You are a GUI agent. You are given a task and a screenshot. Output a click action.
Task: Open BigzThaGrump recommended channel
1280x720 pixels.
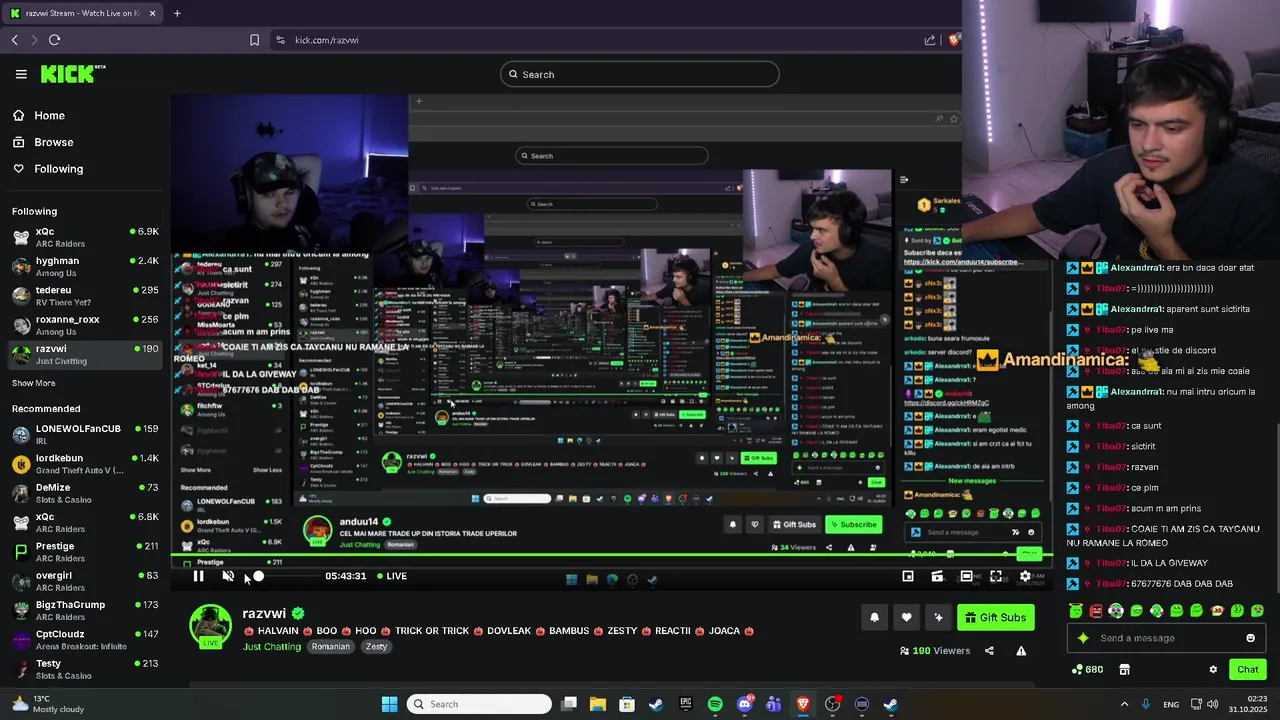point(85,610)
